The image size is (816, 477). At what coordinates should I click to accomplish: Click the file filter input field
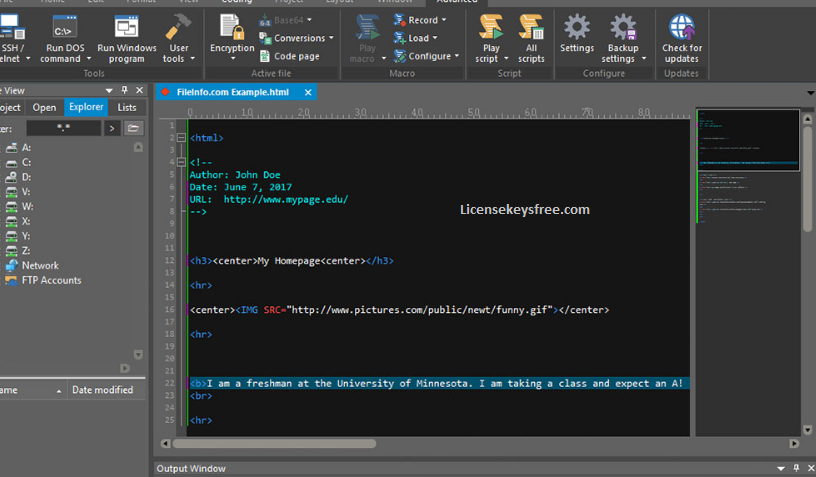(63, 128)
